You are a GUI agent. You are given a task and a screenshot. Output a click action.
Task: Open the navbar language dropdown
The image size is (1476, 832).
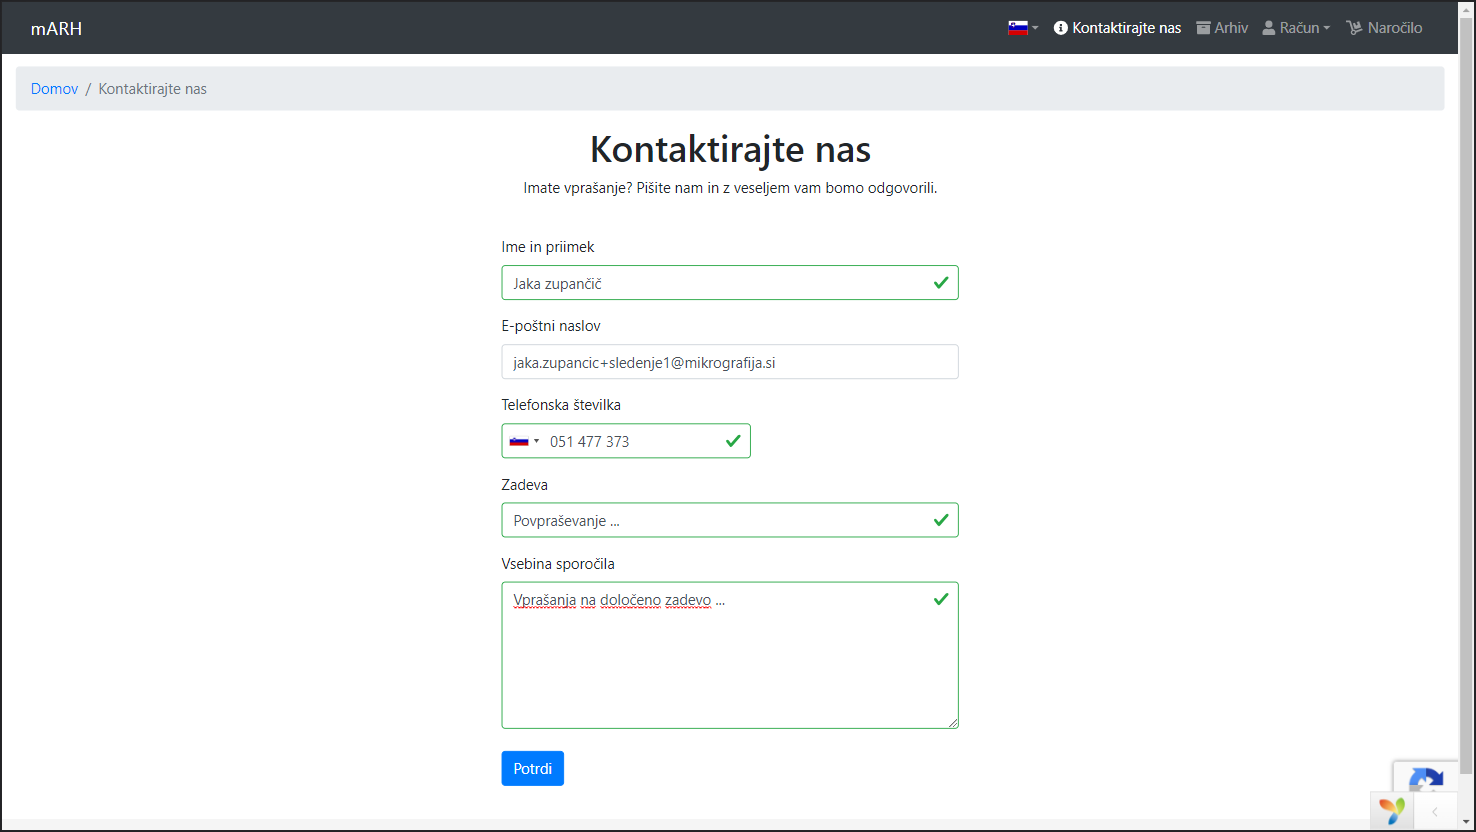[1024, 28]
